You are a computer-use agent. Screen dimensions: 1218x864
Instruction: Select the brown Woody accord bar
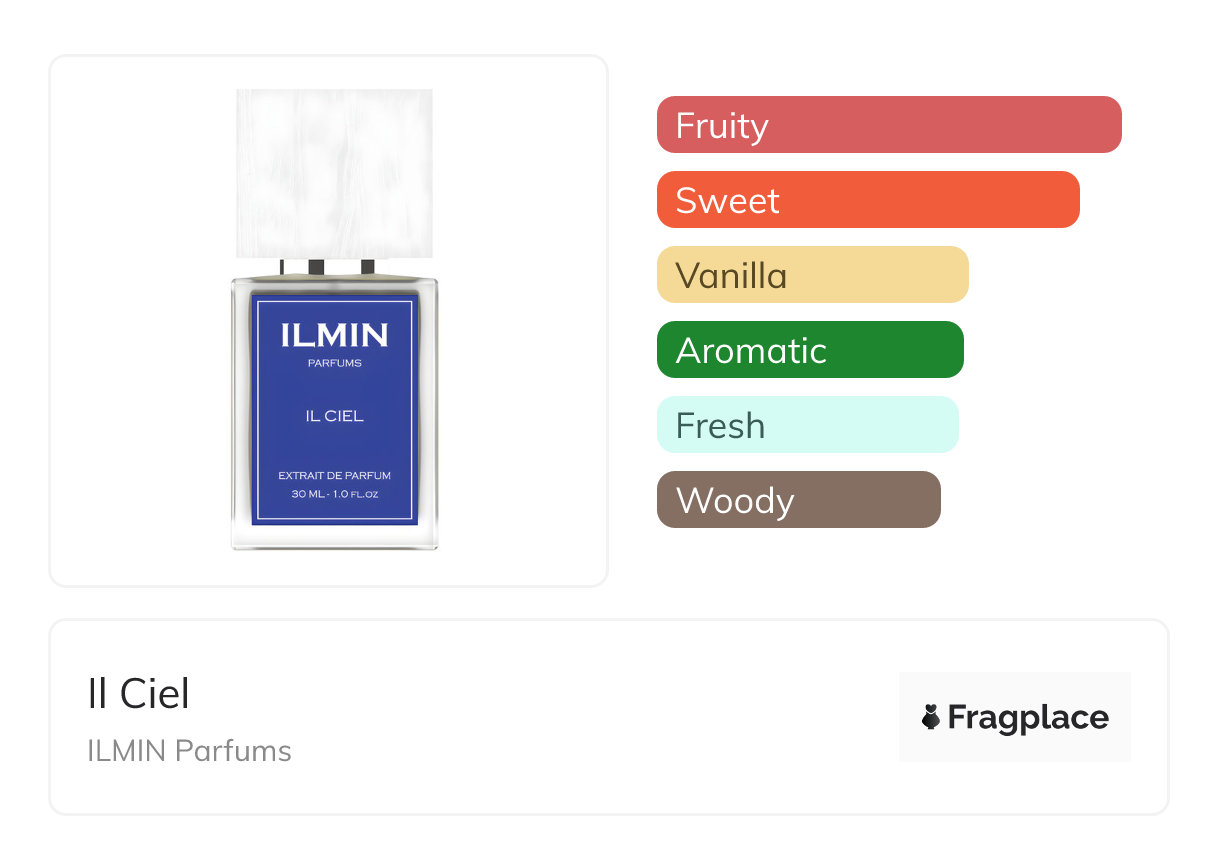798,500
